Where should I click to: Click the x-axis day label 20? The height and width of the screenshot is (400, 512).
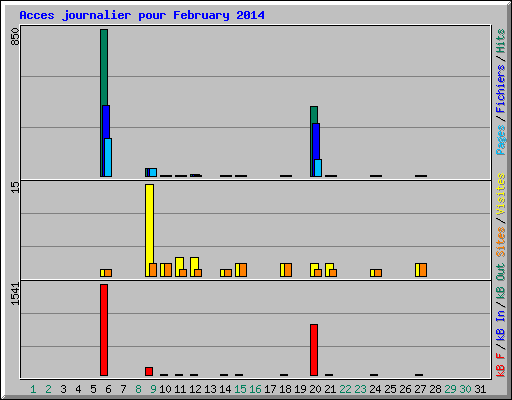click(315, 389)
